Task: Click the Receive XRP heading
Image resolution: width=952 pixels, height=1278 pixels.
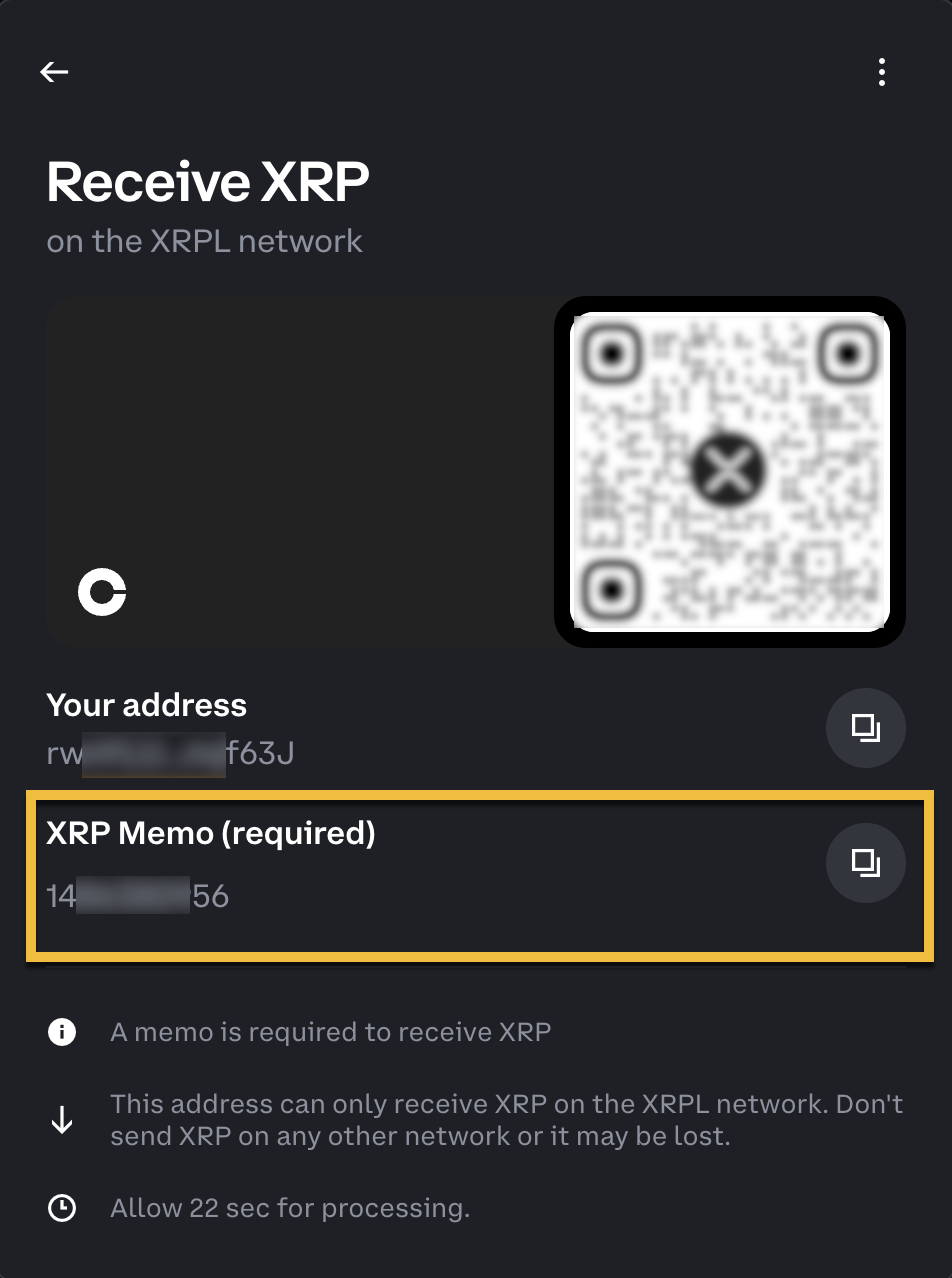Action: pos(208,182)
